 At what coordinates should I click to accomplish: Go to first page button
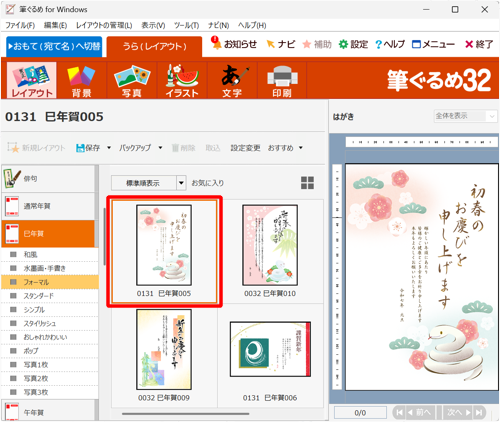[x=399, y=412]
